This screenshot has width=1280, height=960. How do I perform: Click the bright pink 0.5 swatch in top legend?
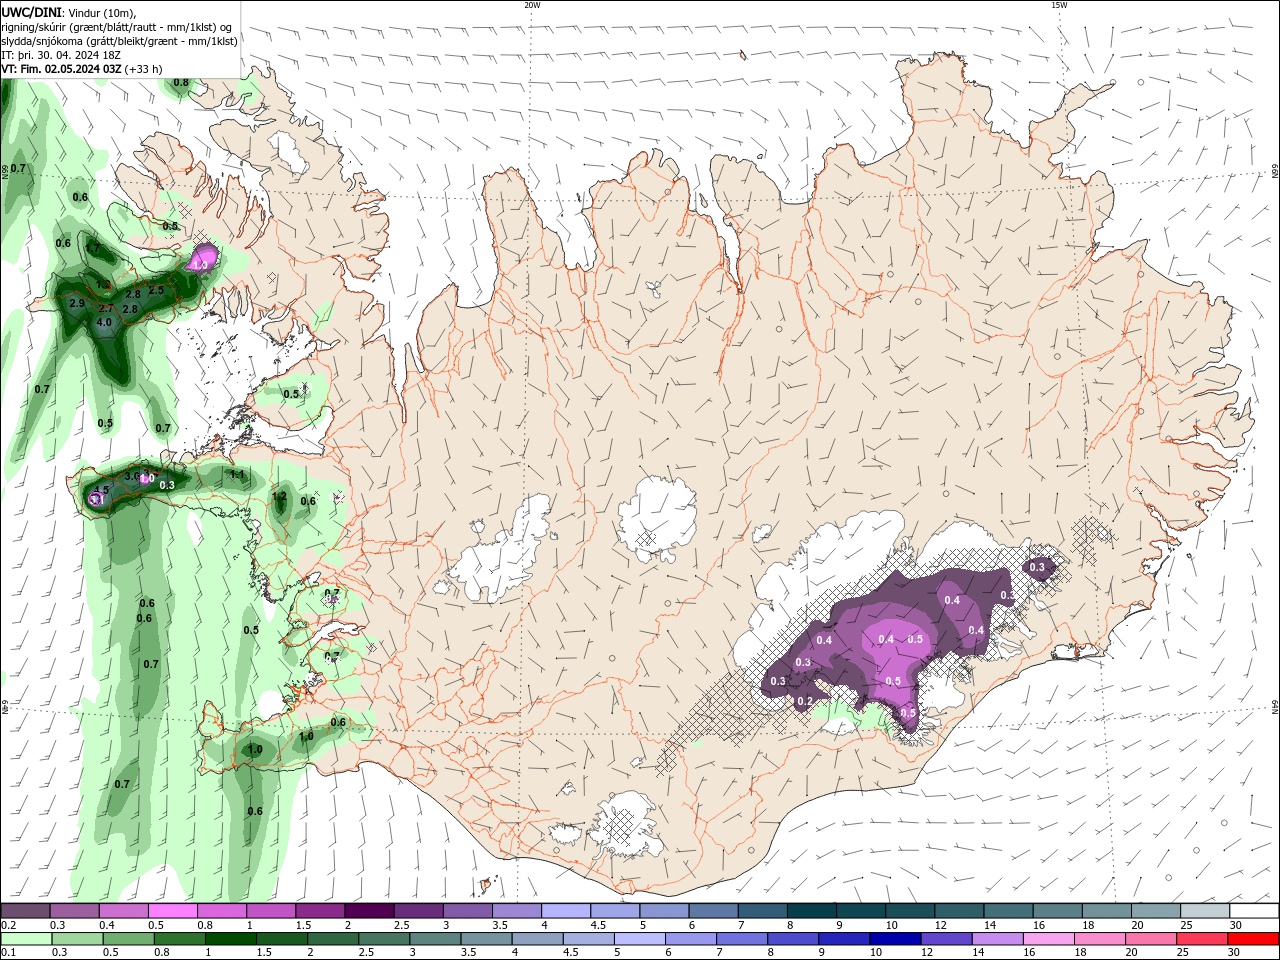coord(172,911)
